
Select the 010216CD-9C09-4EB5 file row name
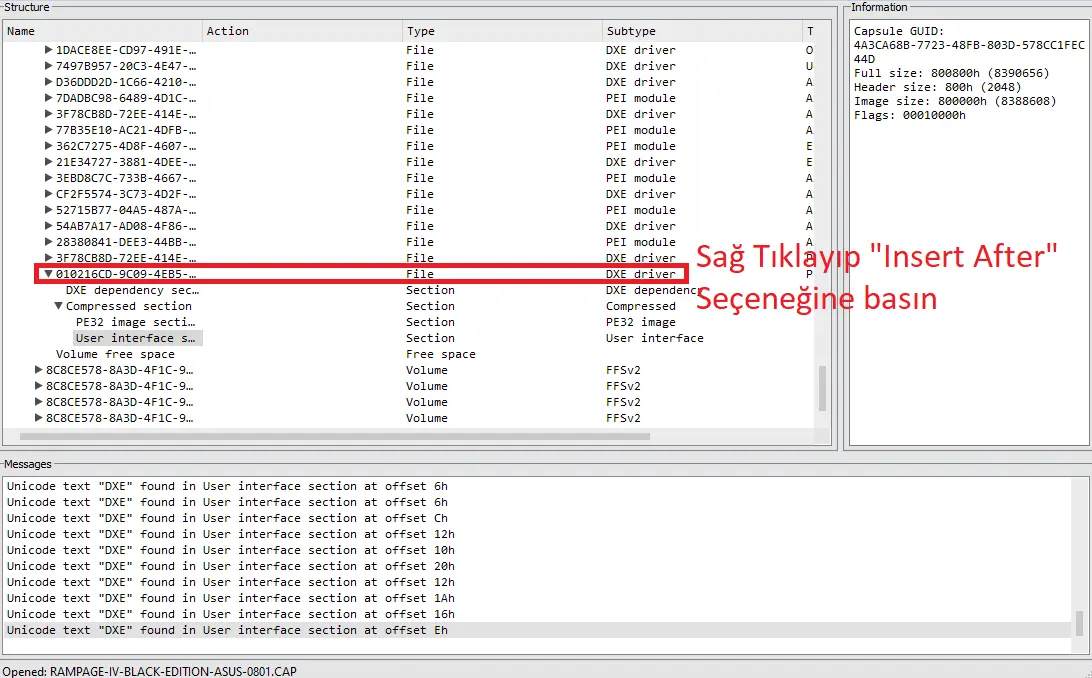(126, 274)
